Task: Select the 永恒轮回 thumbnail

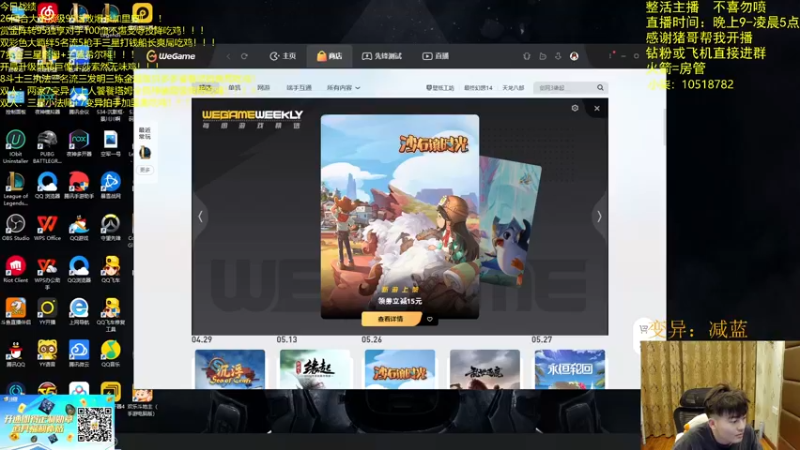Action: tap(570, 369)
